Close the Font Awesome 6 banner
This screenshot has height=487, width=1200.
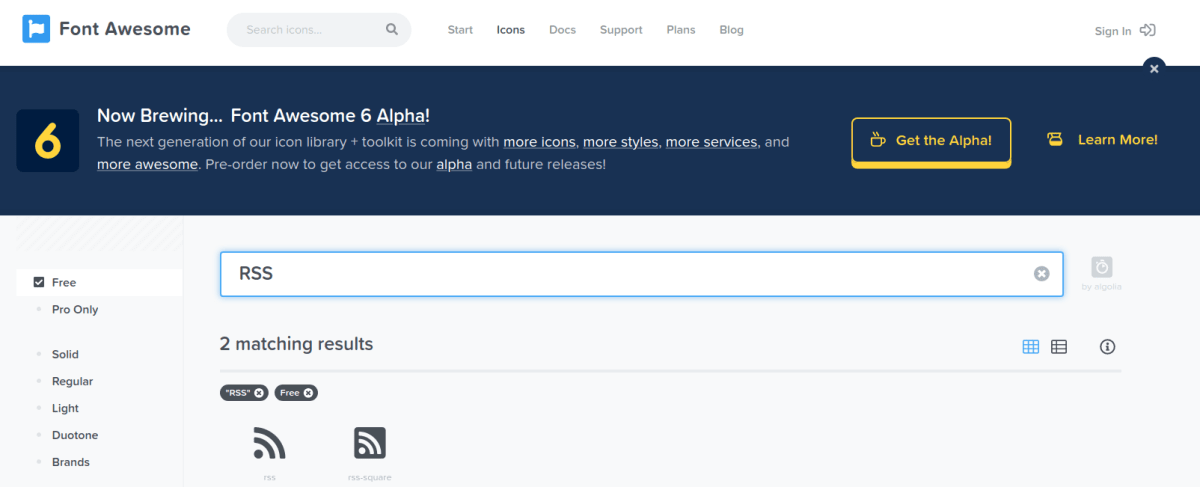[1154, 68]
